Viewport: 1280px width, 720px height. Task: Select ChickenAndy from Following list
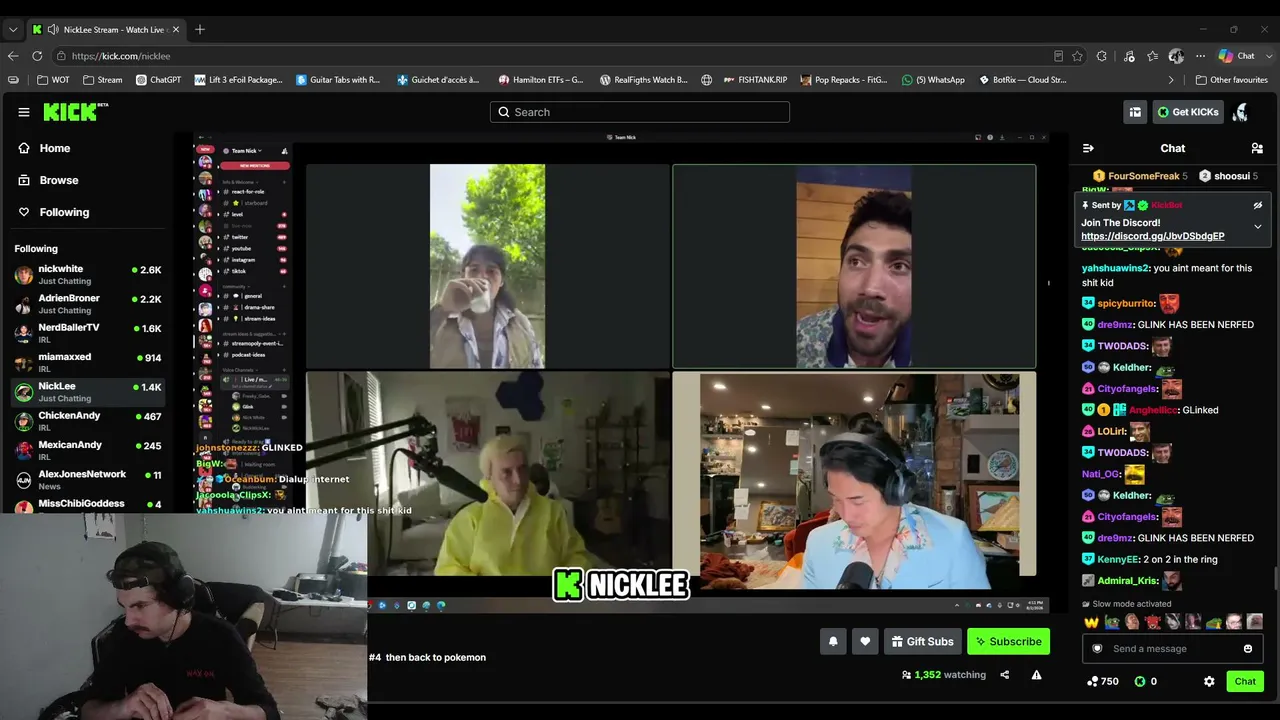pyautogui.click(x=88, y=421)
